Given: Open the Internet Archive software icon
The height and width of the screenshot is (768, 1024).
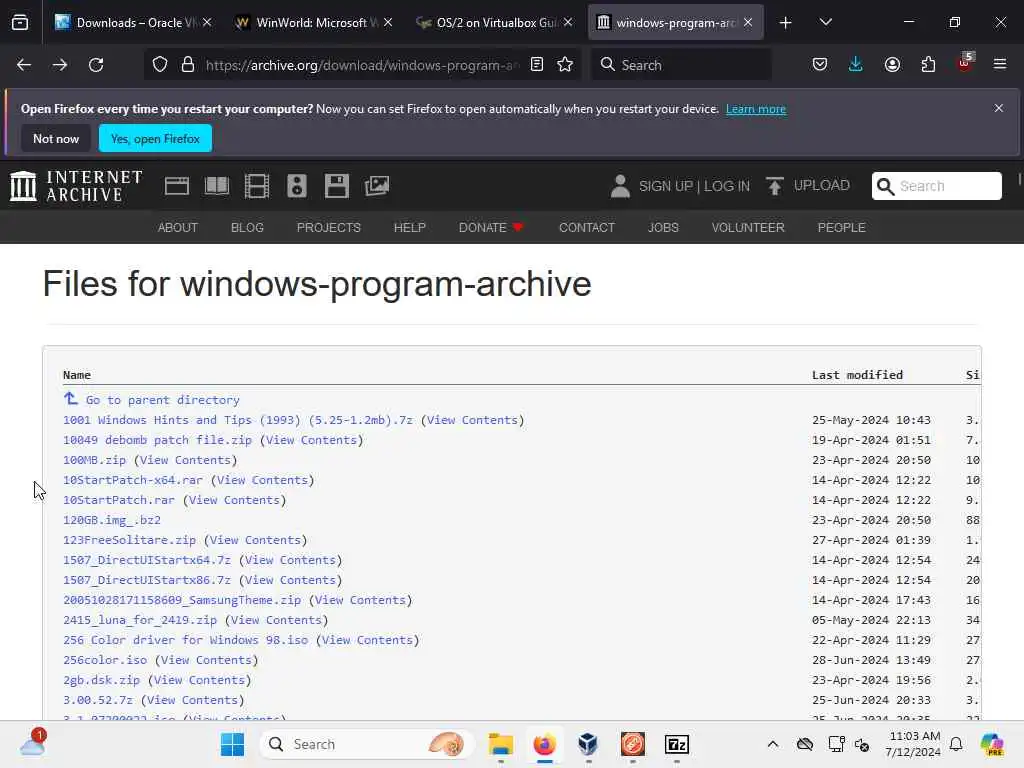Looking at the screenshot, I should [x=337, y=186].
